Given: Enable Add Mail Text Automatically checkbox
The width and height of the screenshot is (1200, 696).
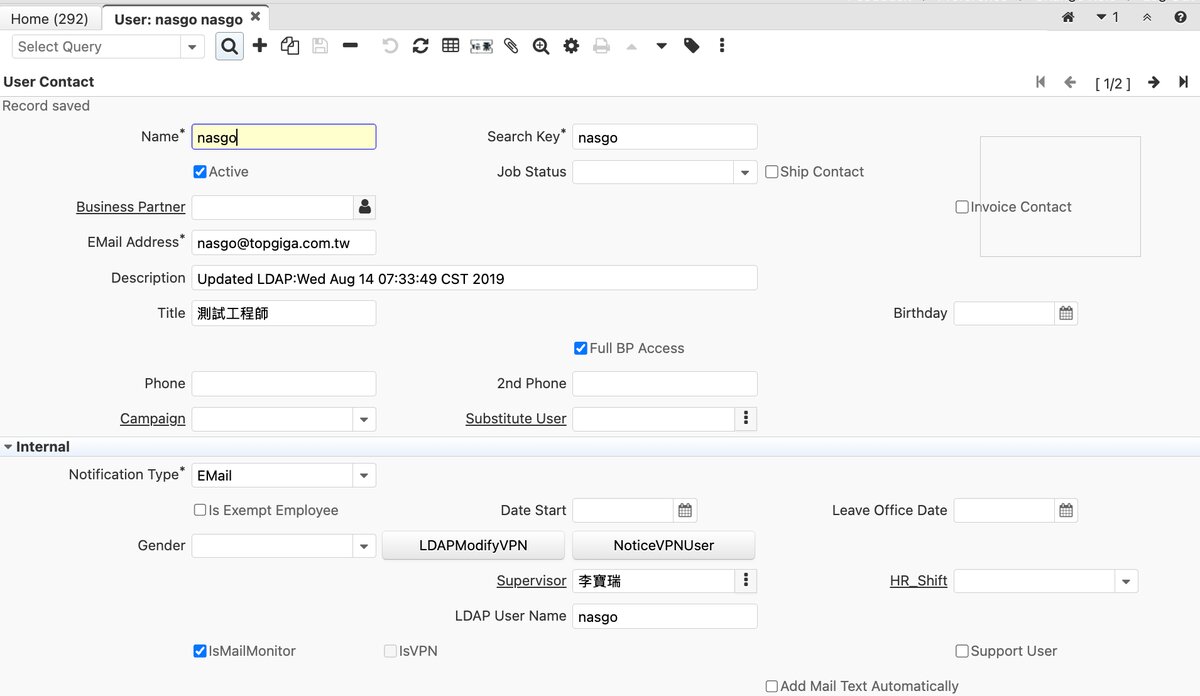Looking at the screenshot, I should (772, 686).
